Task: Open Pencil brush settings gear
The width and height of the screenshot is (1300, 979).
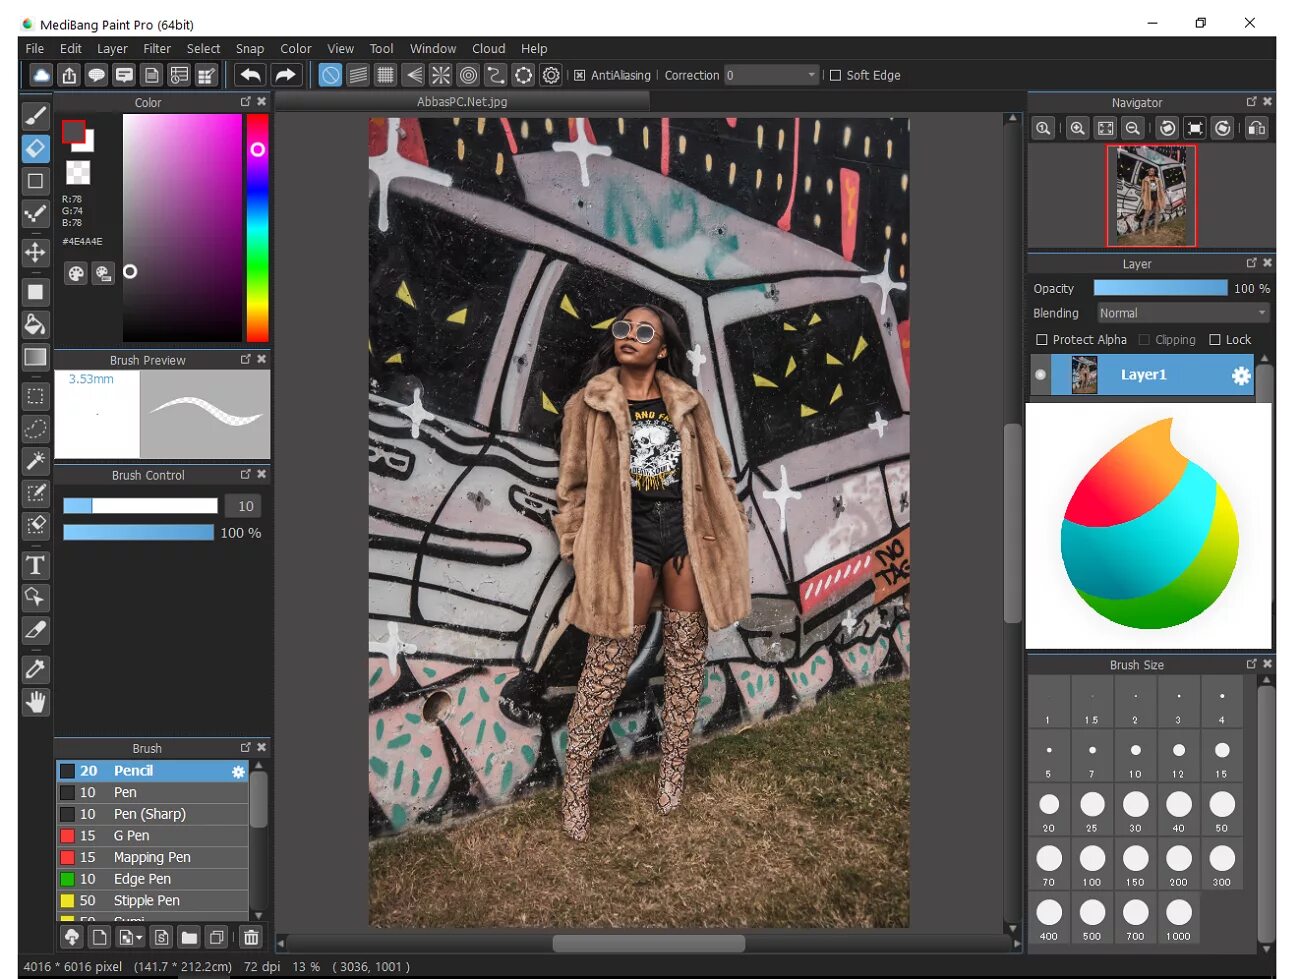Action: pos(238,771)
